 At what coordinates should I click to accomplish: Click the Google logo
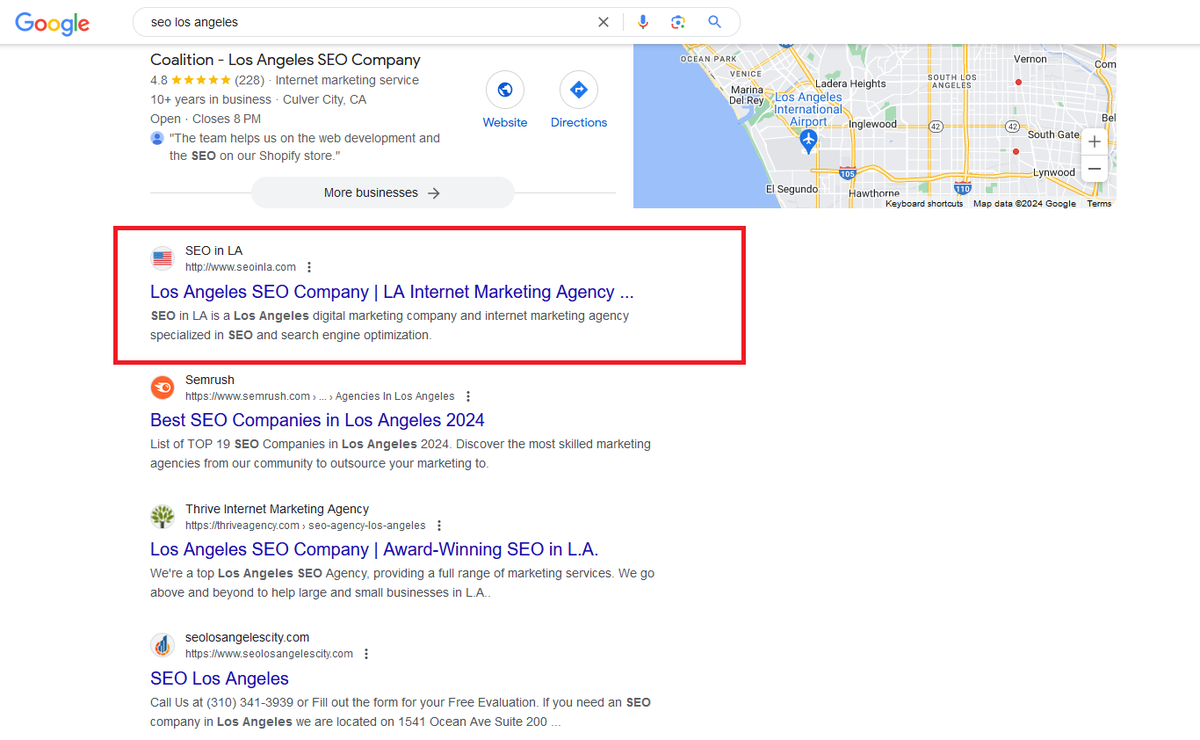[x=52, y=23]
